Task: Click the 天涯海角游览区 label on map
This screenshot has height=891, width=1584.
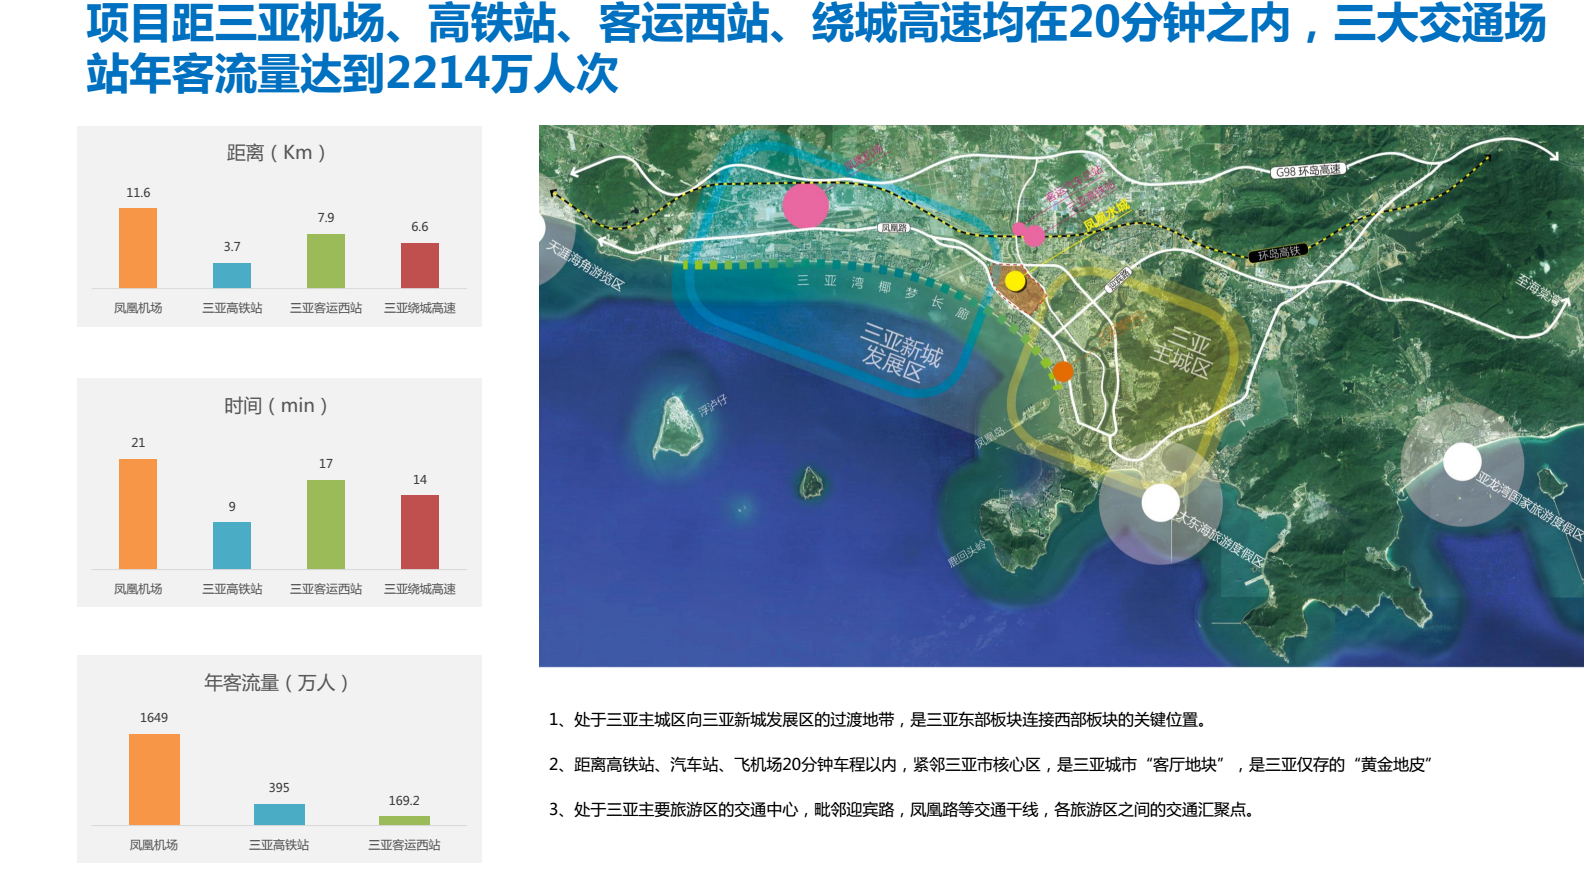Action: pyautogui.click(x=585, y=265)
